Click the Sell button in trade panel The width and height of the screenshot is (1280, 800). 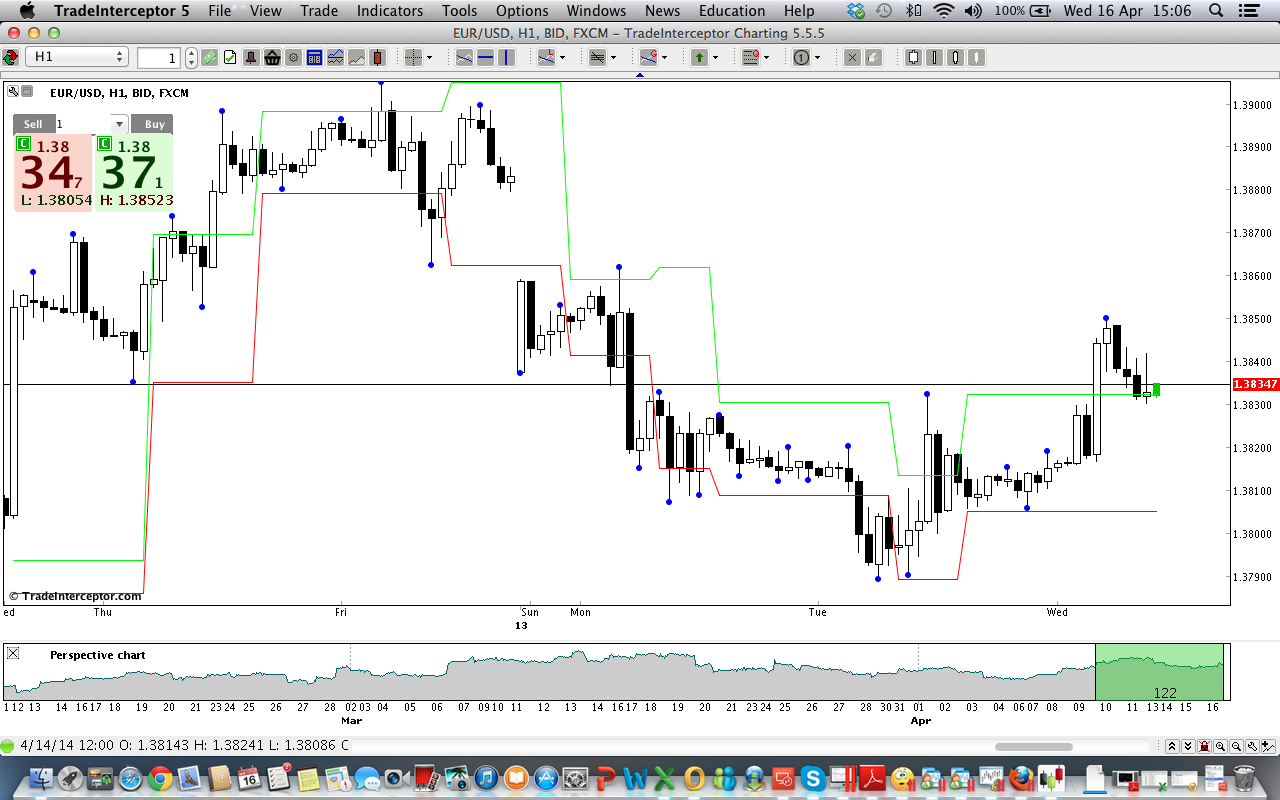33,124
